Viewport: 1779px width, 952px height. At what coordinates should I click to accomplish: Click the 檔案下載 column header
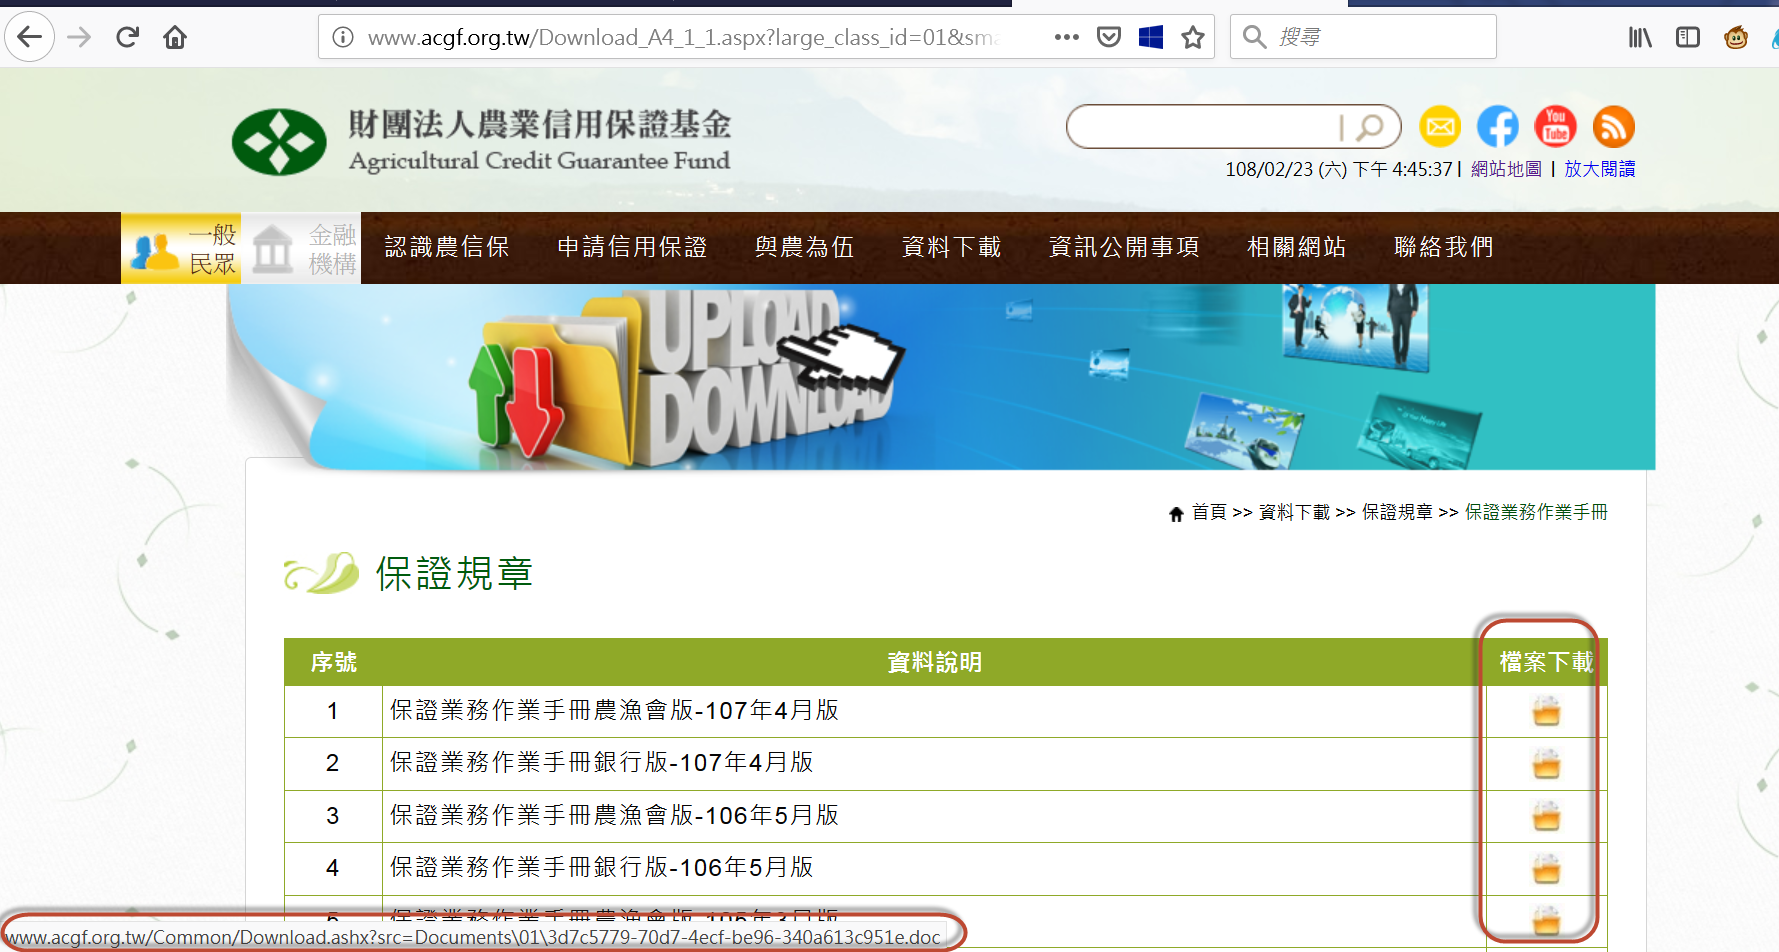(1546, 662)
